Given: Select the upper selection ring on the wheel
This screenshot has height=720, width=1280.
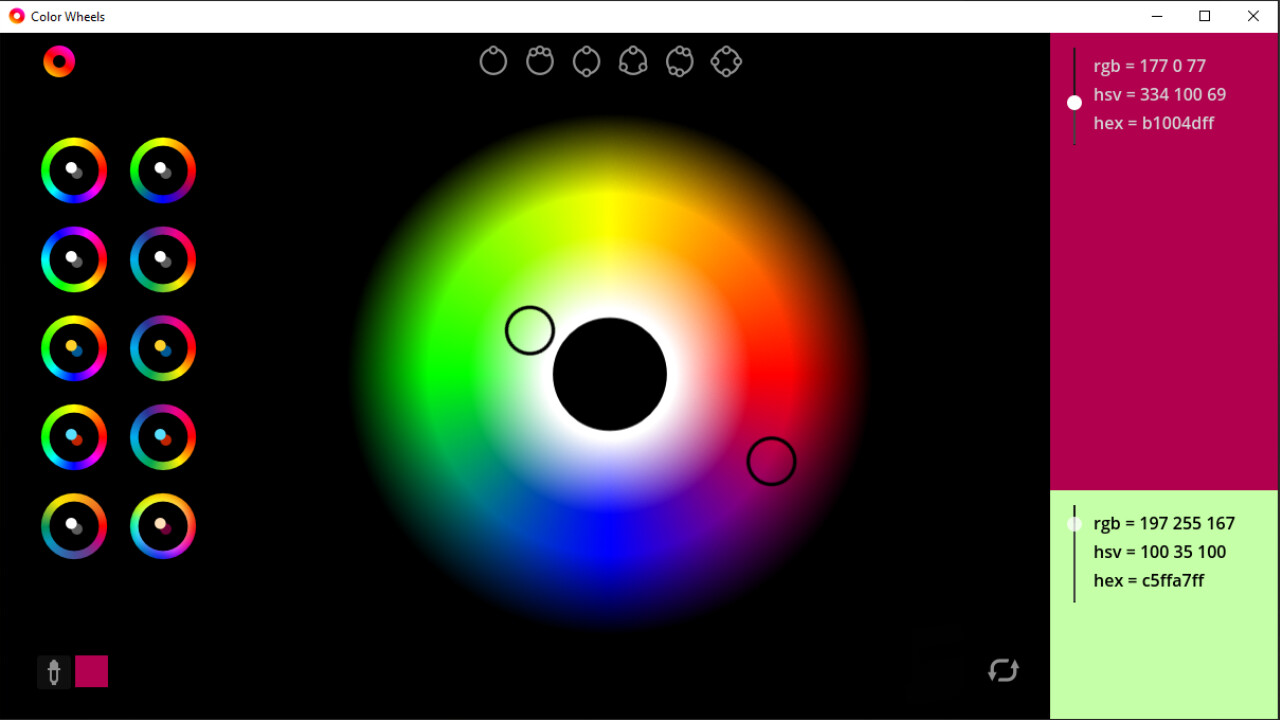Looking at the screenshot, I should [x=529, y=330].
